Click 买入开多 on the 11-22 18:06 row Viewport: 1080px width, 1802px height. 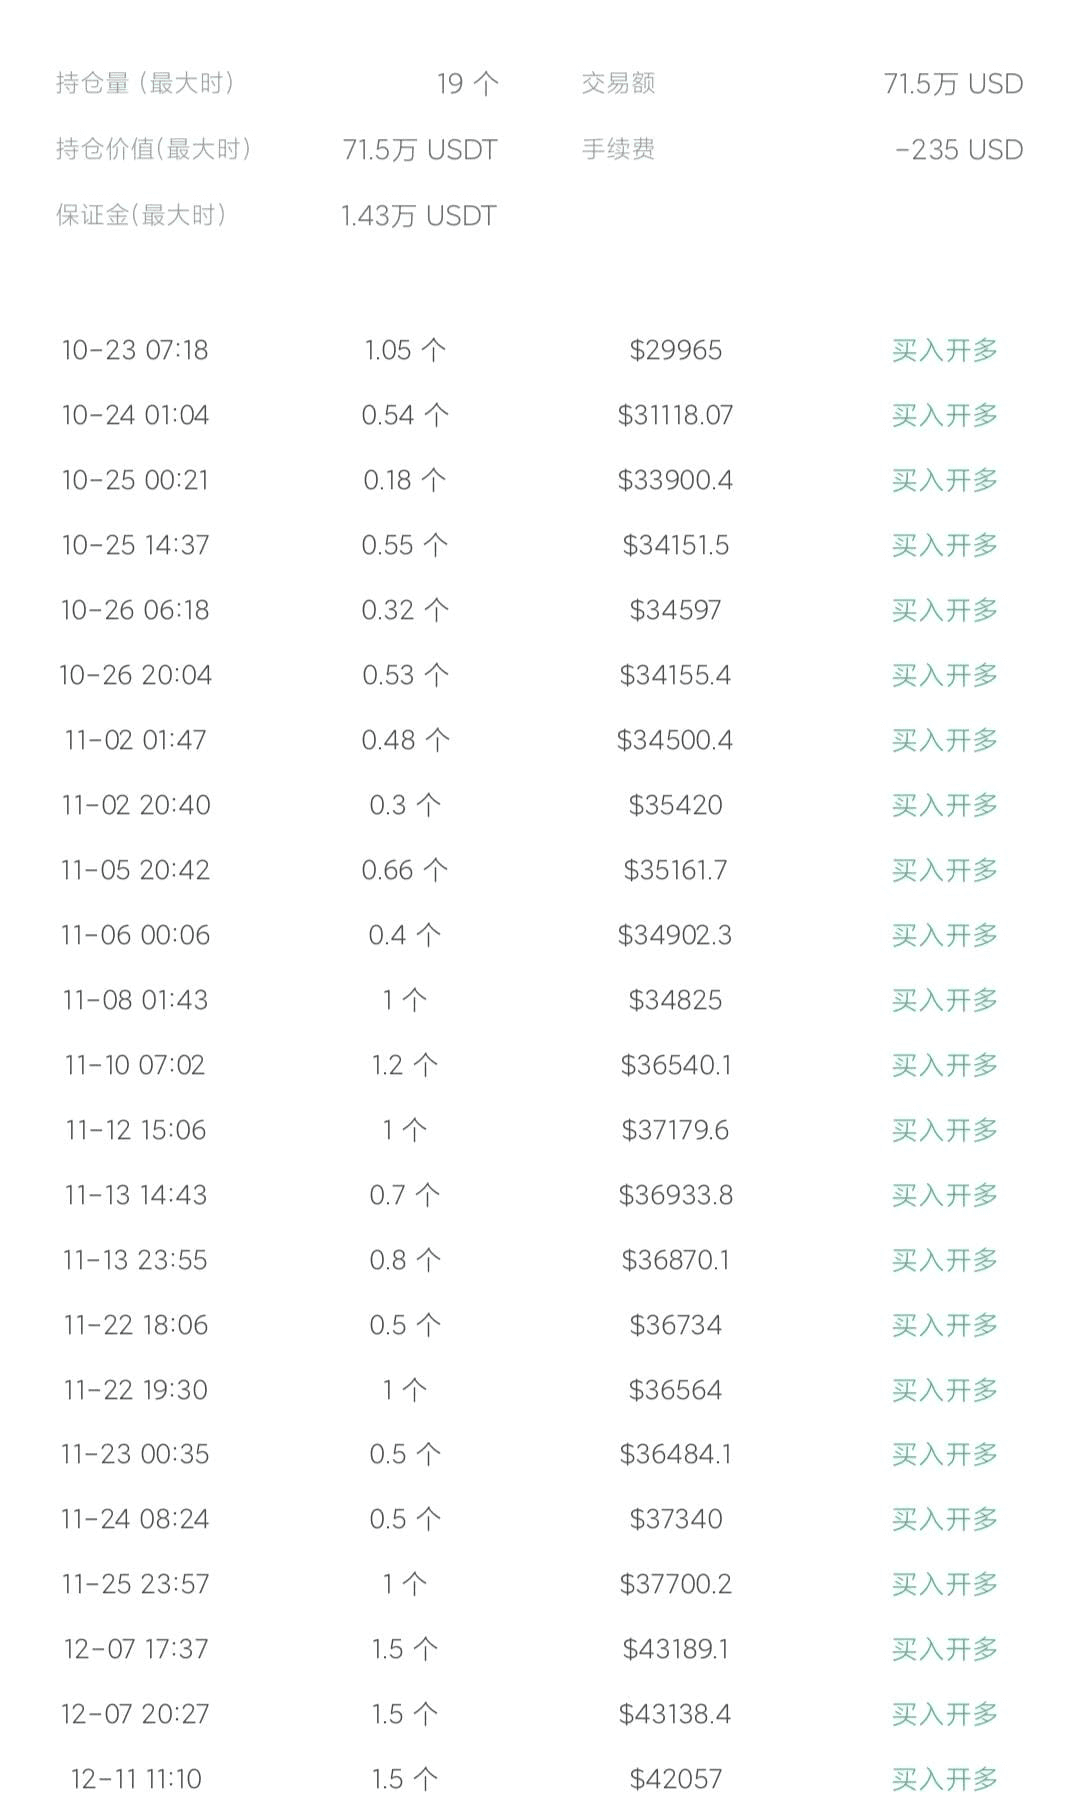pyautogui.click(x=944, y=1325)
